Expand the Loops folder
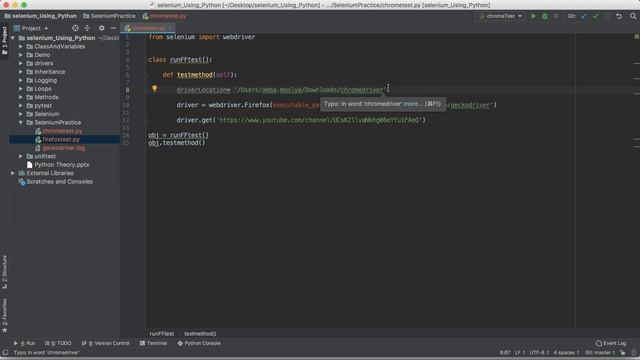 point(21,89)
